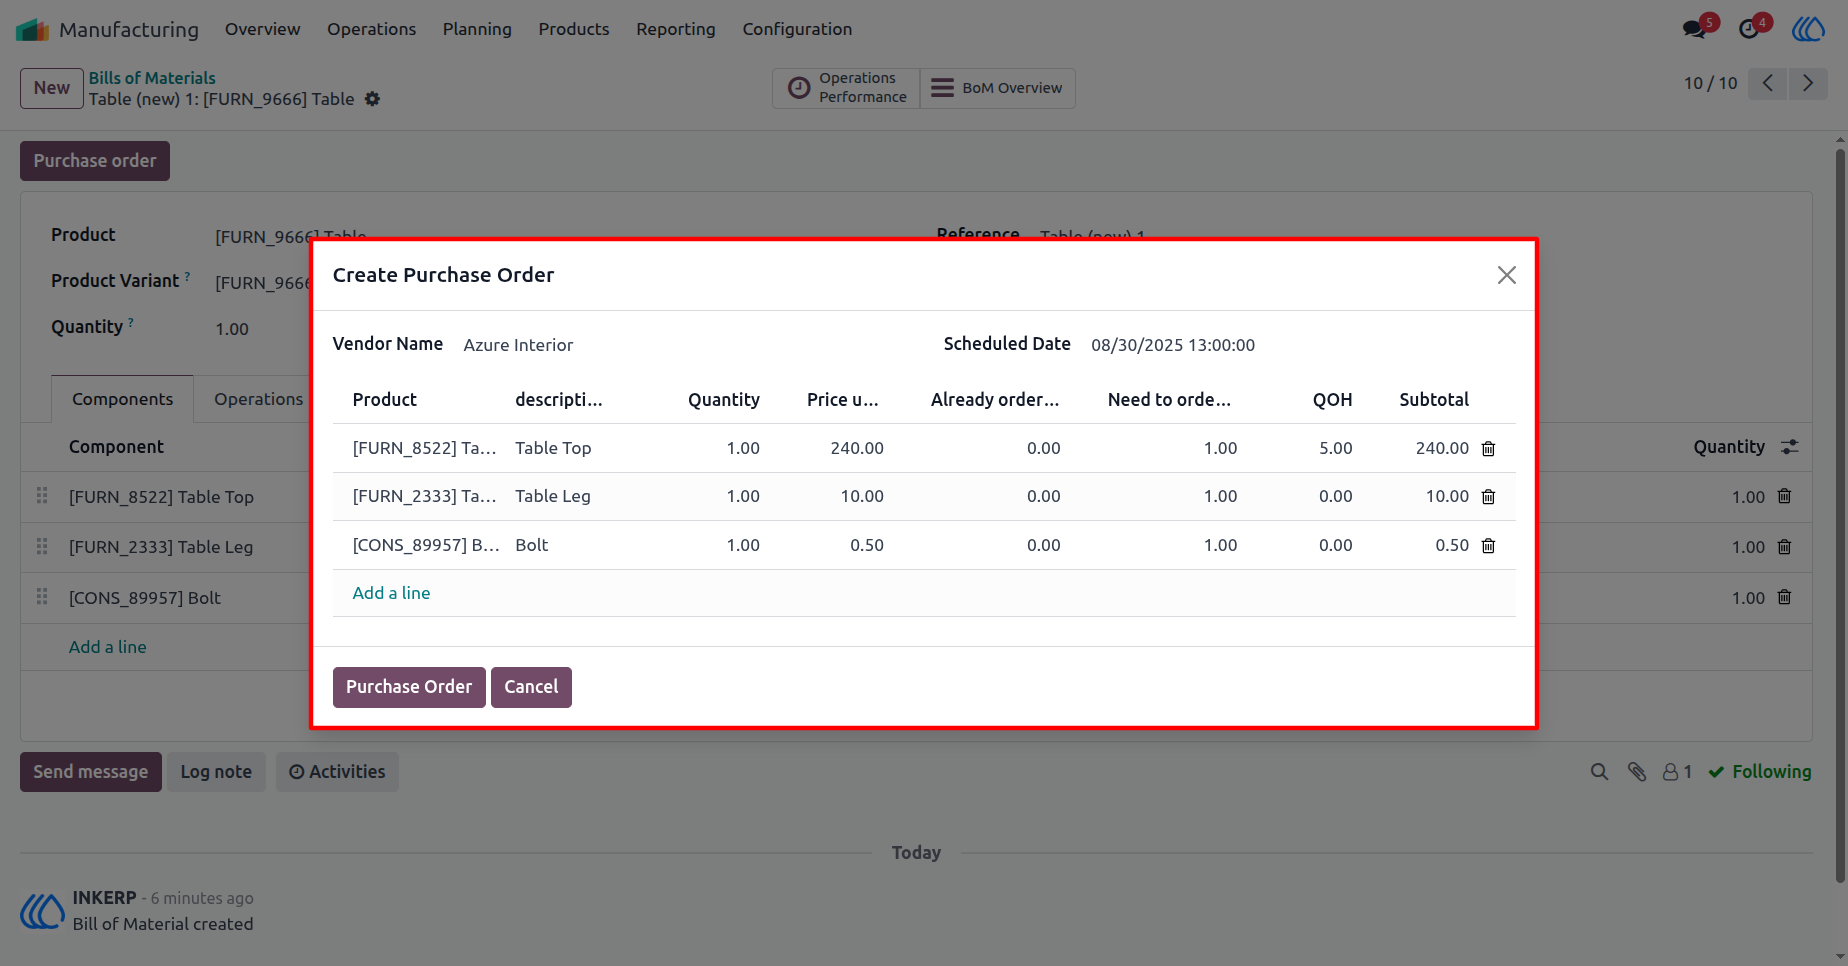The width and height of the screenshot is (1848, 966).
Task: Confirm with the Purchase Order button in dialog
Action: click(409, 687)
